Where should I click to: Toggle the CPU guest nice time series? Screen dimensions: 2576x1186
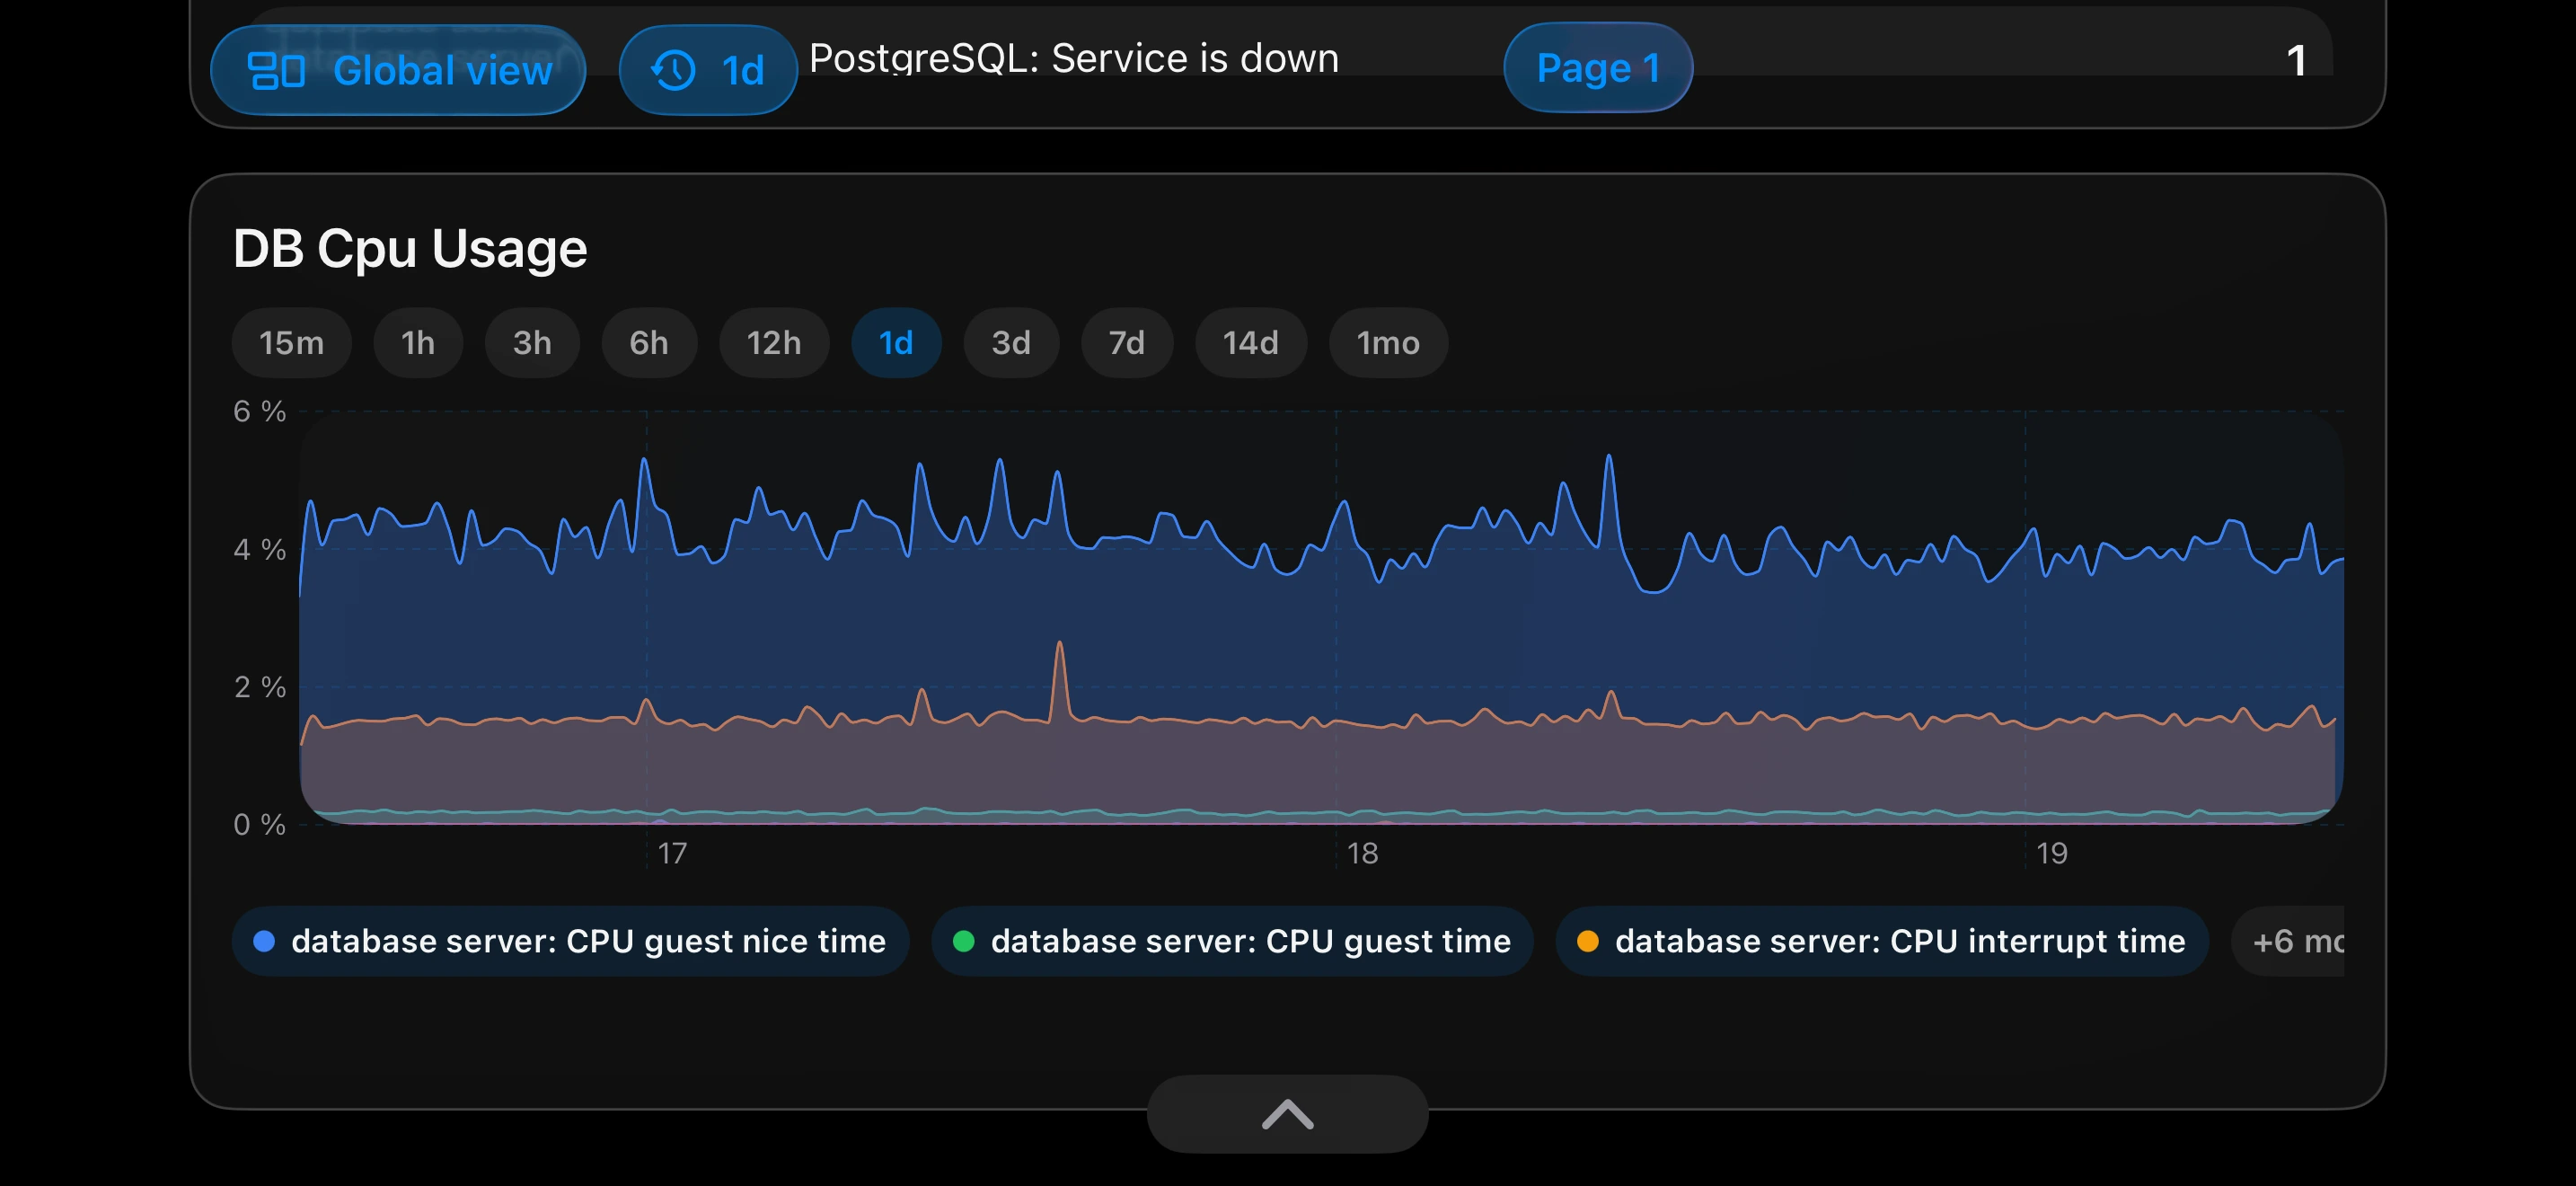click(x=570, y=940)
